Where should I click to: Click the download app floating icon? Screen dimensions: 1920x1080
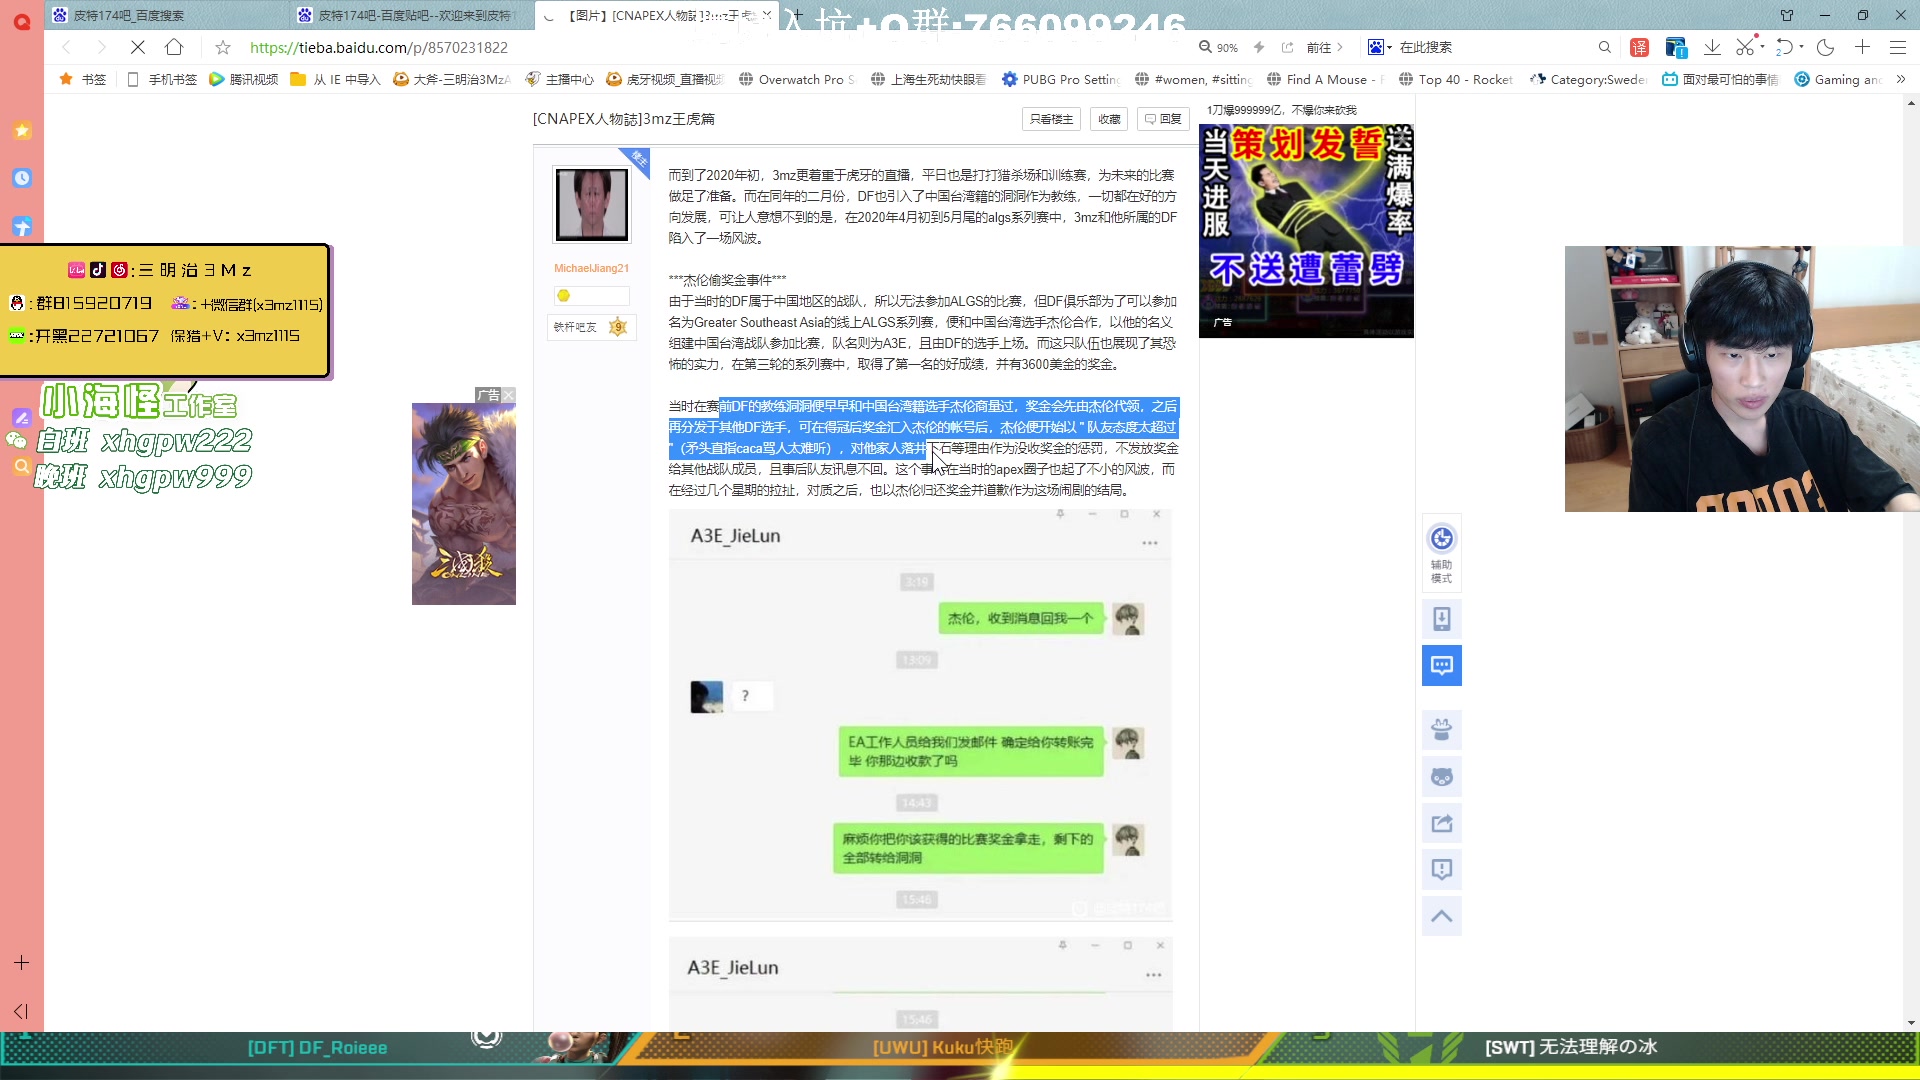tap(1441, 619)
